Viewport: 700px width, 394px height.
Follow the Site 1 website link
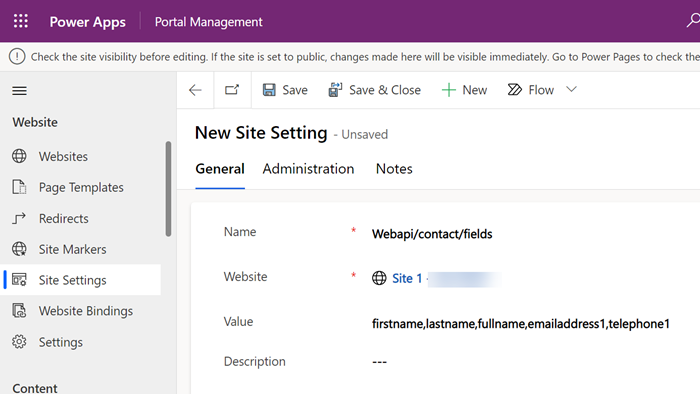tap(407, 278)
